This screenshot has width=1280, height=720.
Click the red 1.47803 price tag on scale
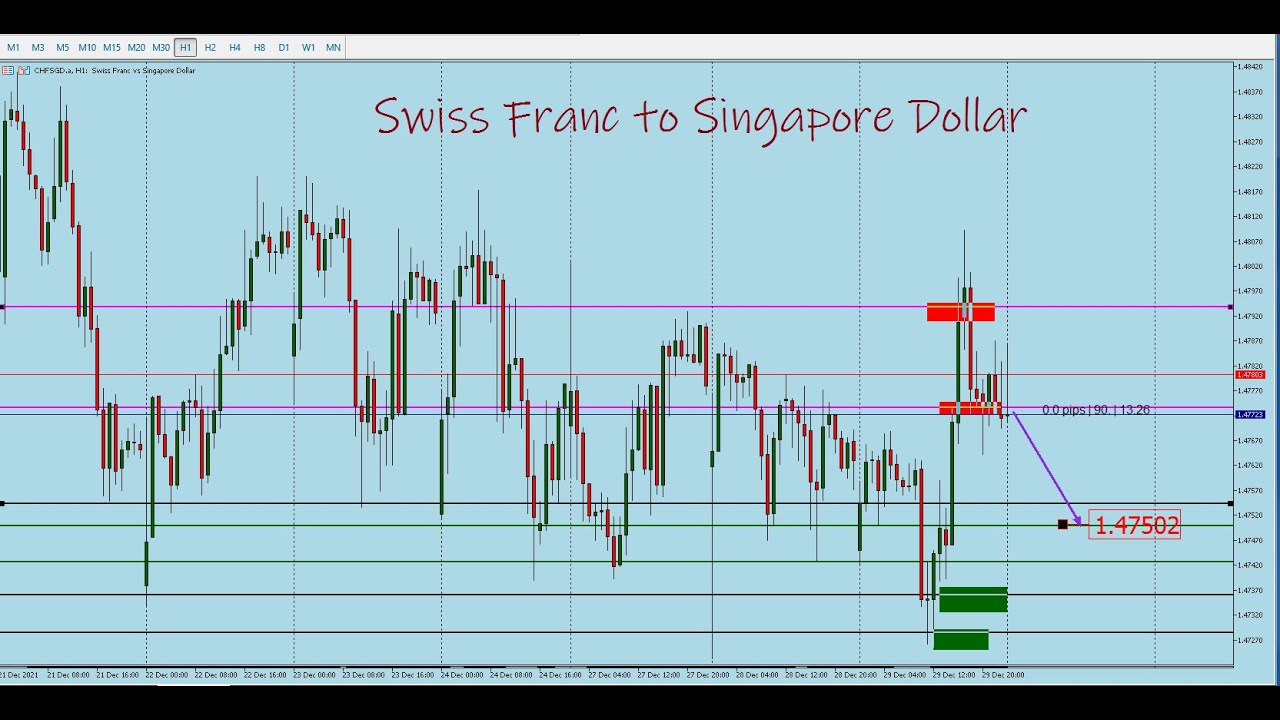click(x=1250, y=375)
